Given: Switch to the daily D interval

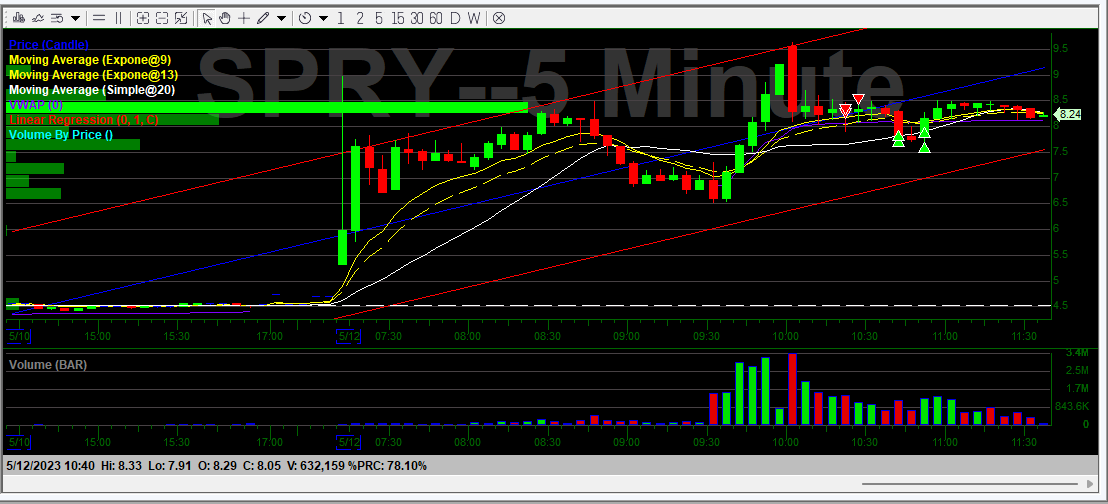Looking at the screenshot, I should 454,18.
